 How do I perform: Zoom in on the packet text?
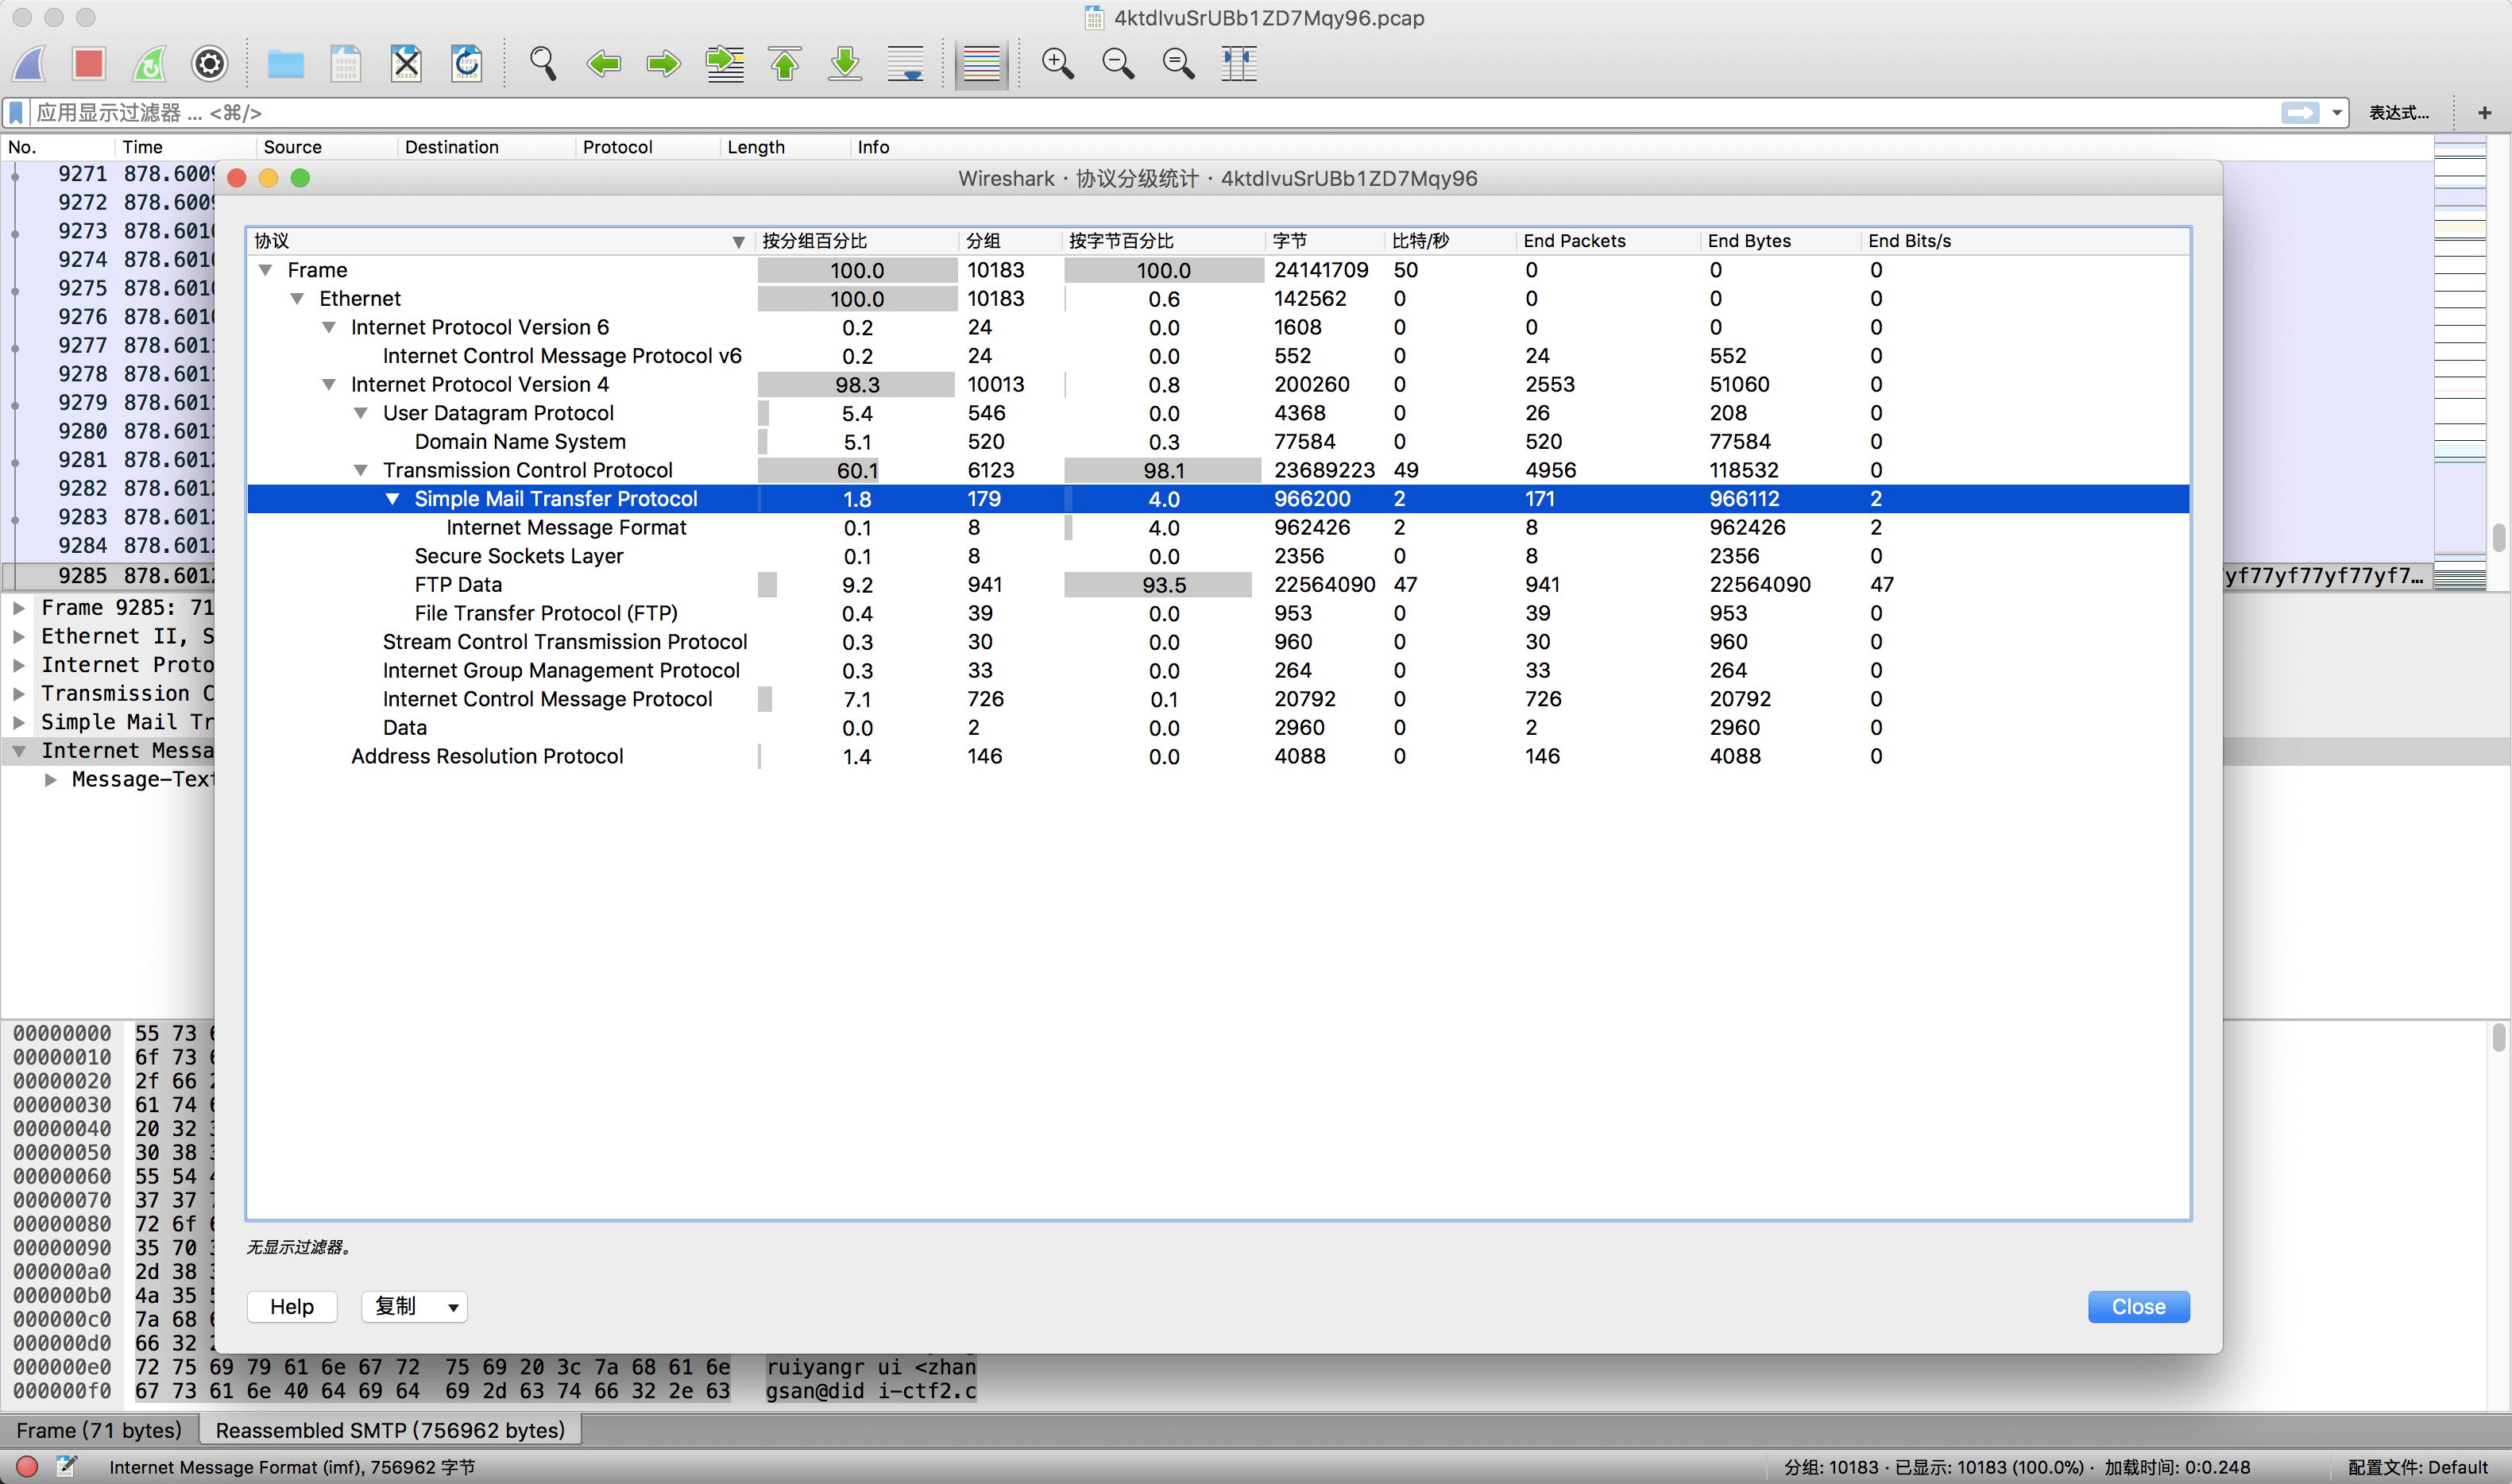1058,64
